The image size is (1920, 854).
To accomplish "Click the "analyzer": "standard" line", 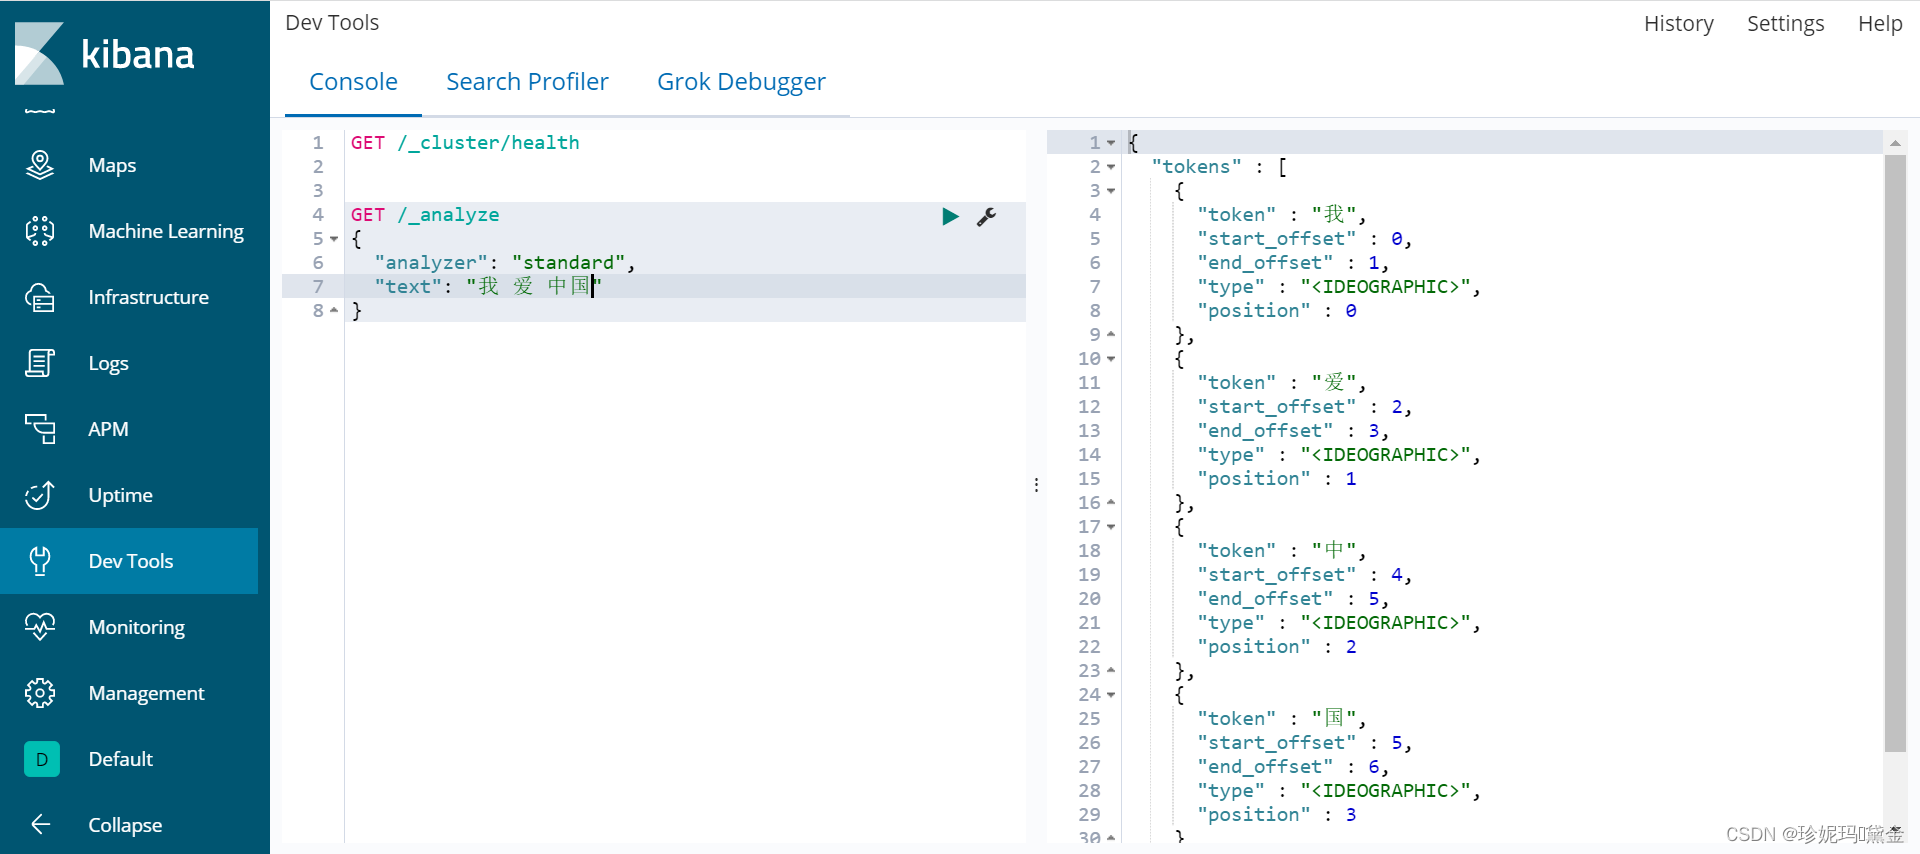I will [x=505, y=263].
